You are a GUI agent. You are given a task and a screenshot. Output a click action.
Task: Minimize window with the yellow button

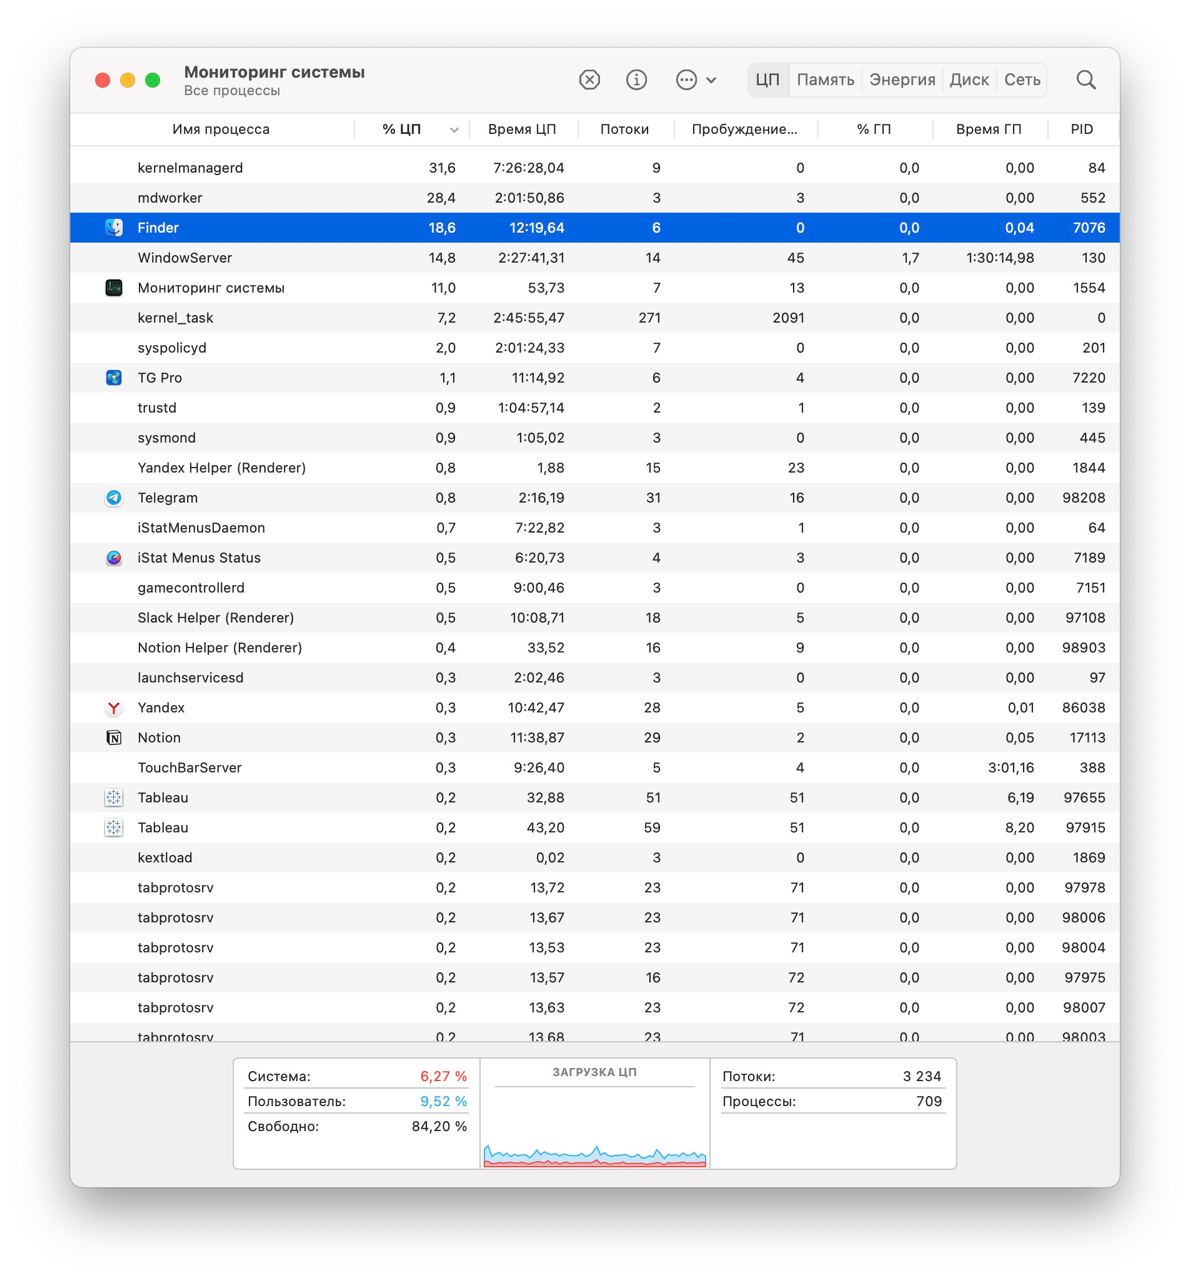[127, 80]
